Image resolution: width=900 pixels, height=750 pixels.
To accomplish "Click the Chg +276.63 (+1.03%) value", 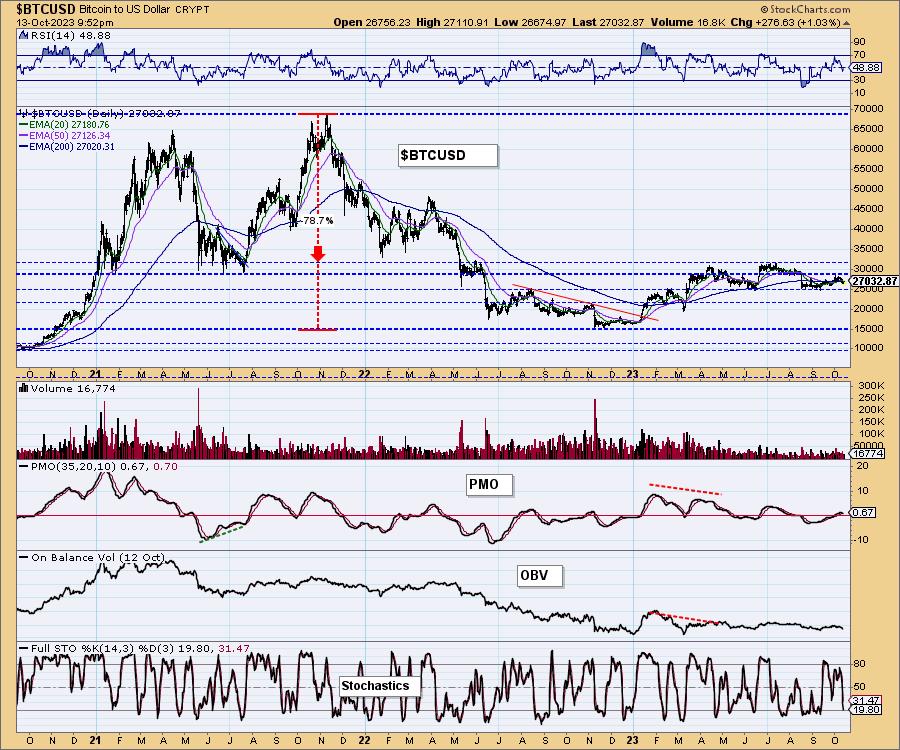I will [x=786, y=22].
